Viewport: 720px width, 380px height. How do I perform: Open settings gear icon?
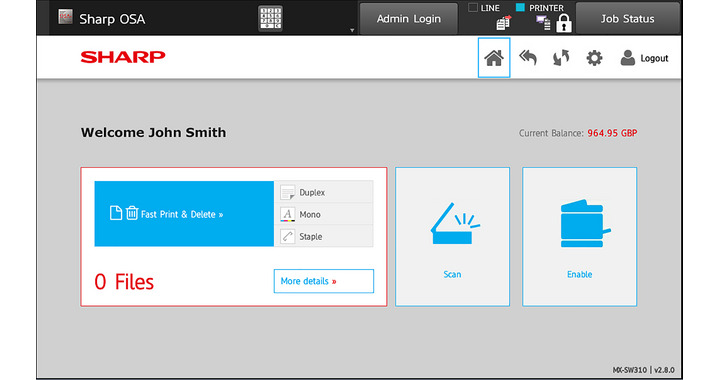pyautogui.click(x=594, y=58)
